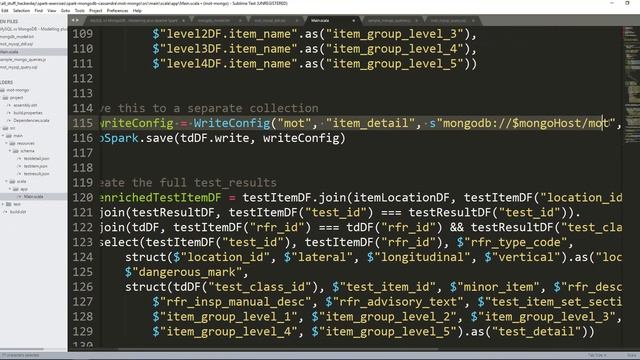Image resolution: width=640 pixels, height=360 pixels.
Task: Close the mongodb_model.txt tab
Action: tap(240, 20)
